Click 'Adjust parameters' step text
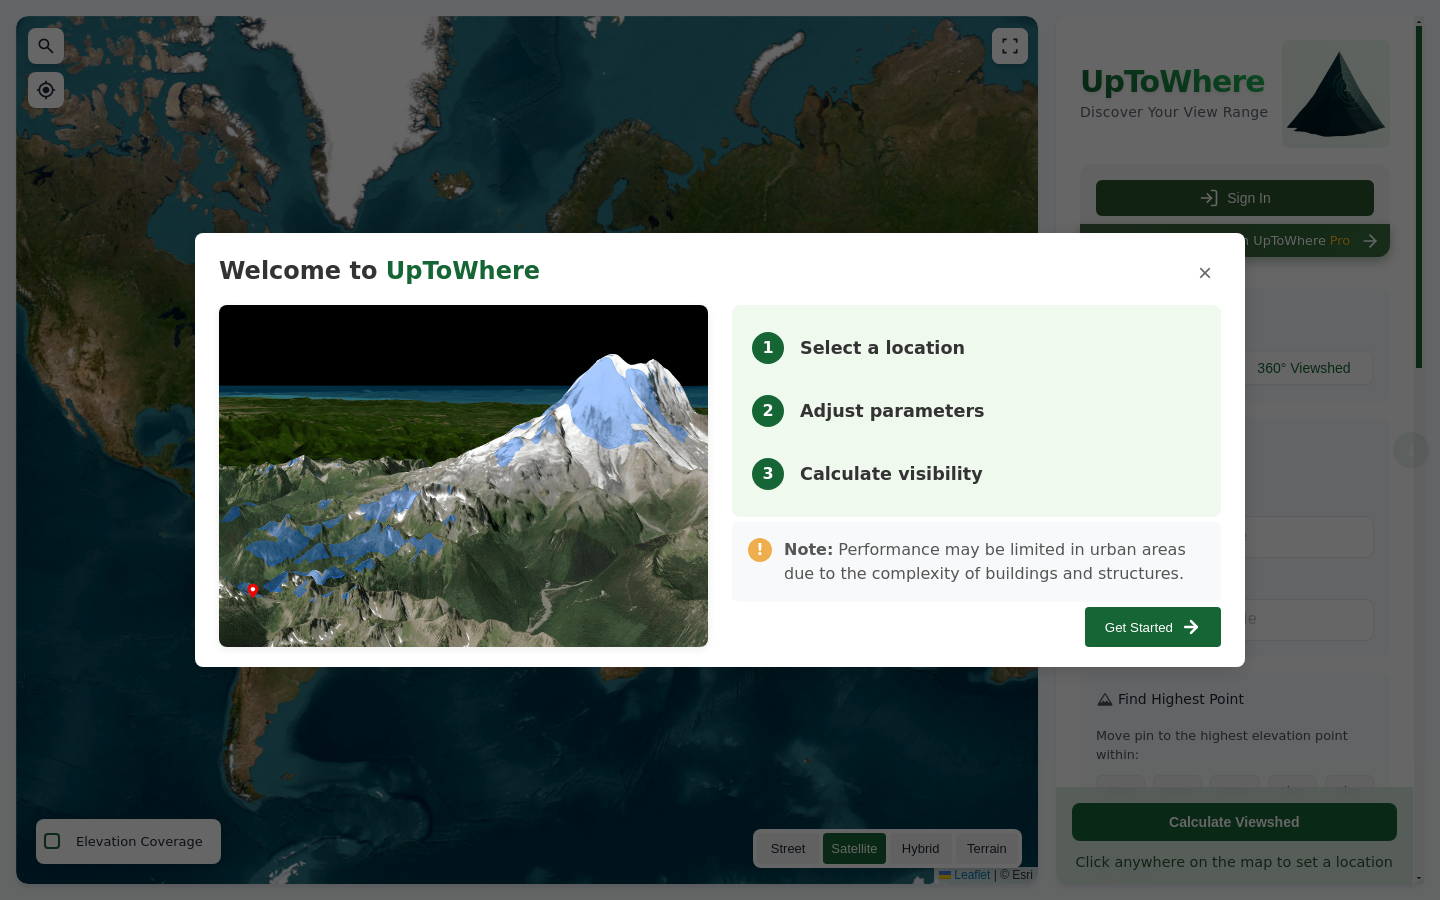The width and height of the screenshot is (1440, 900). click(x=892, y=411)
